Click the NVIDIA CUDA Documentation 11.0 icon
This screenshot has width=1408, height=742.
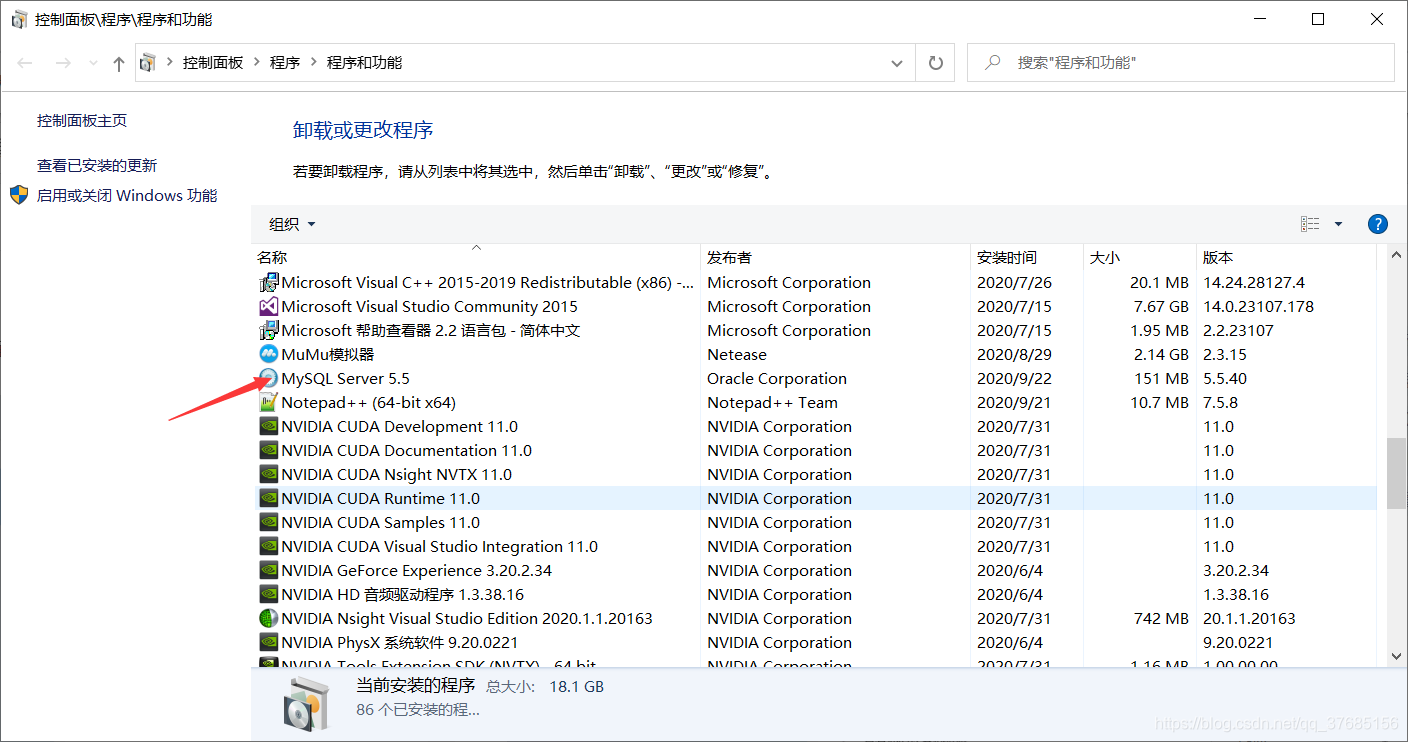[268, 451]
